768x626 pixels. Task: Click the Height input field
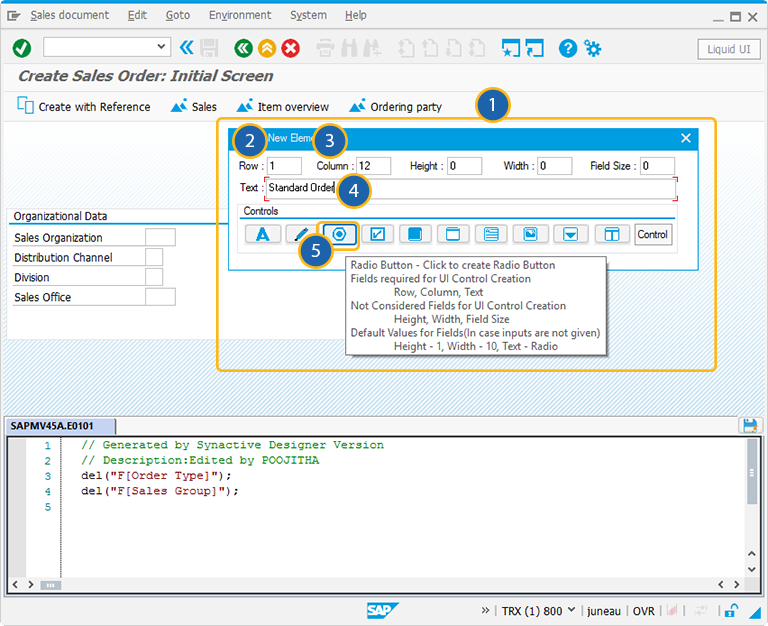(464, 166)
